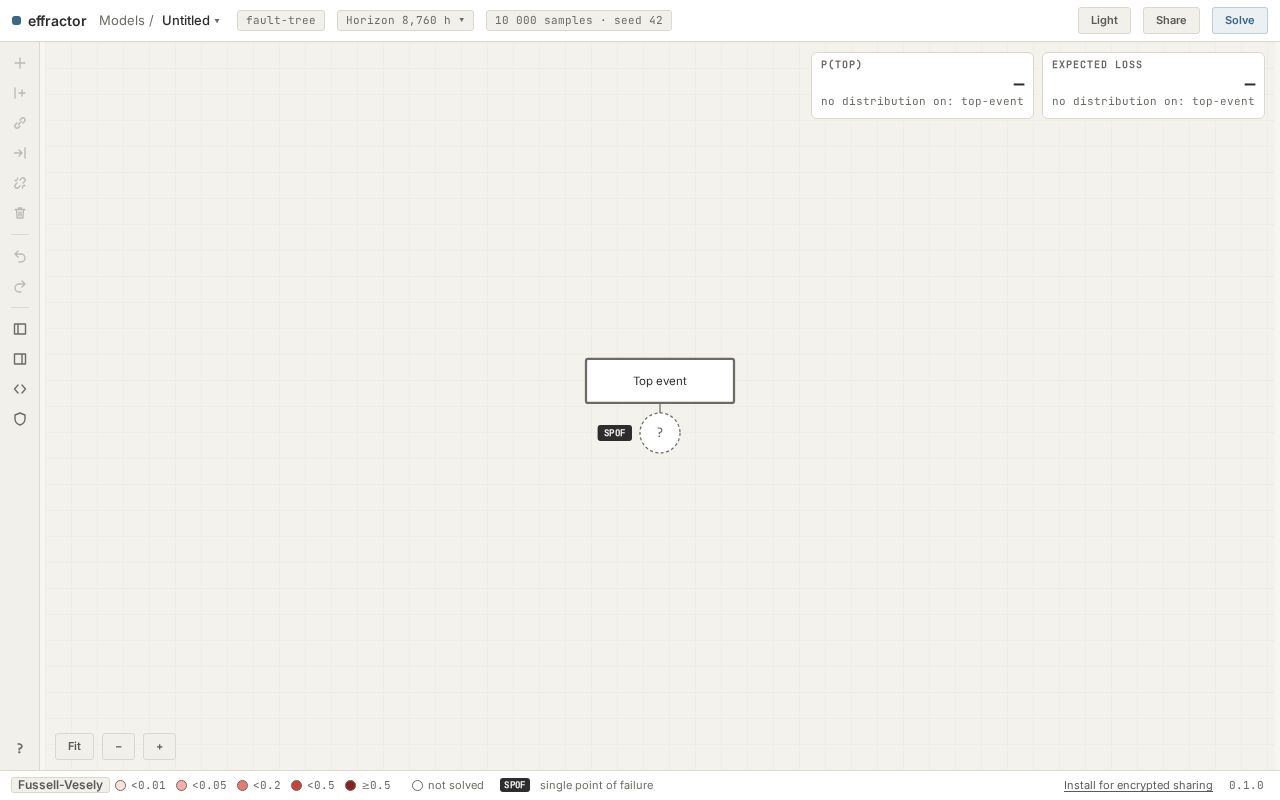Zoom in with the plus button
The image size is (1280, 800).
[x=159, y=746]
